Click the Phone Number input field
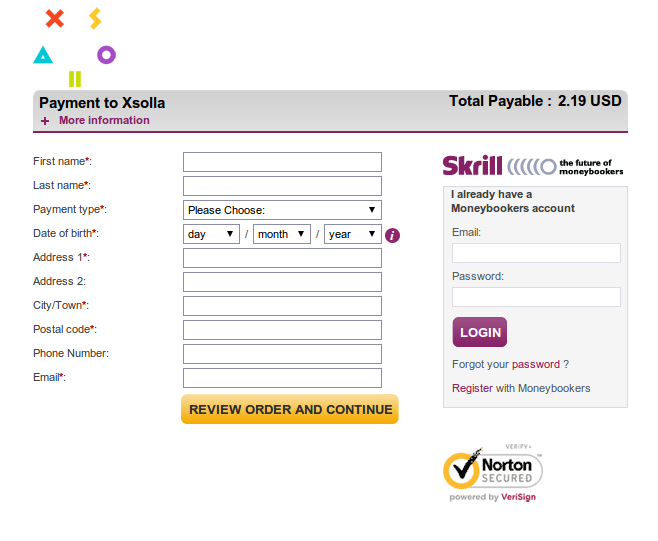Image resolution: width=658 pixels, height=541 pixels. click(x=282, y=354)
